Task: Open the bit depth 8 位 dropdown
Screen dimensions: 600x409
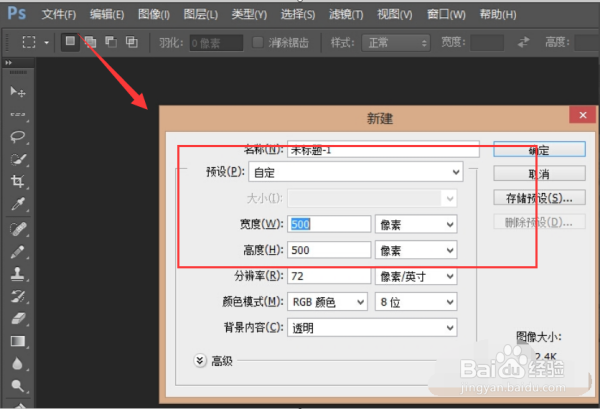Action: pos(416,302)
